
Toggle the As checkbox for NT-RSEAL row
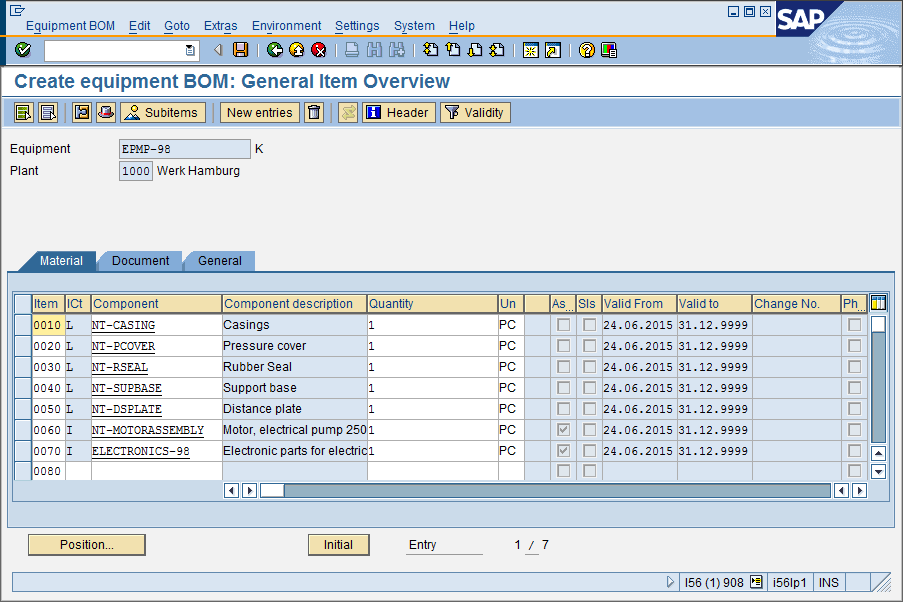(563, 367)
